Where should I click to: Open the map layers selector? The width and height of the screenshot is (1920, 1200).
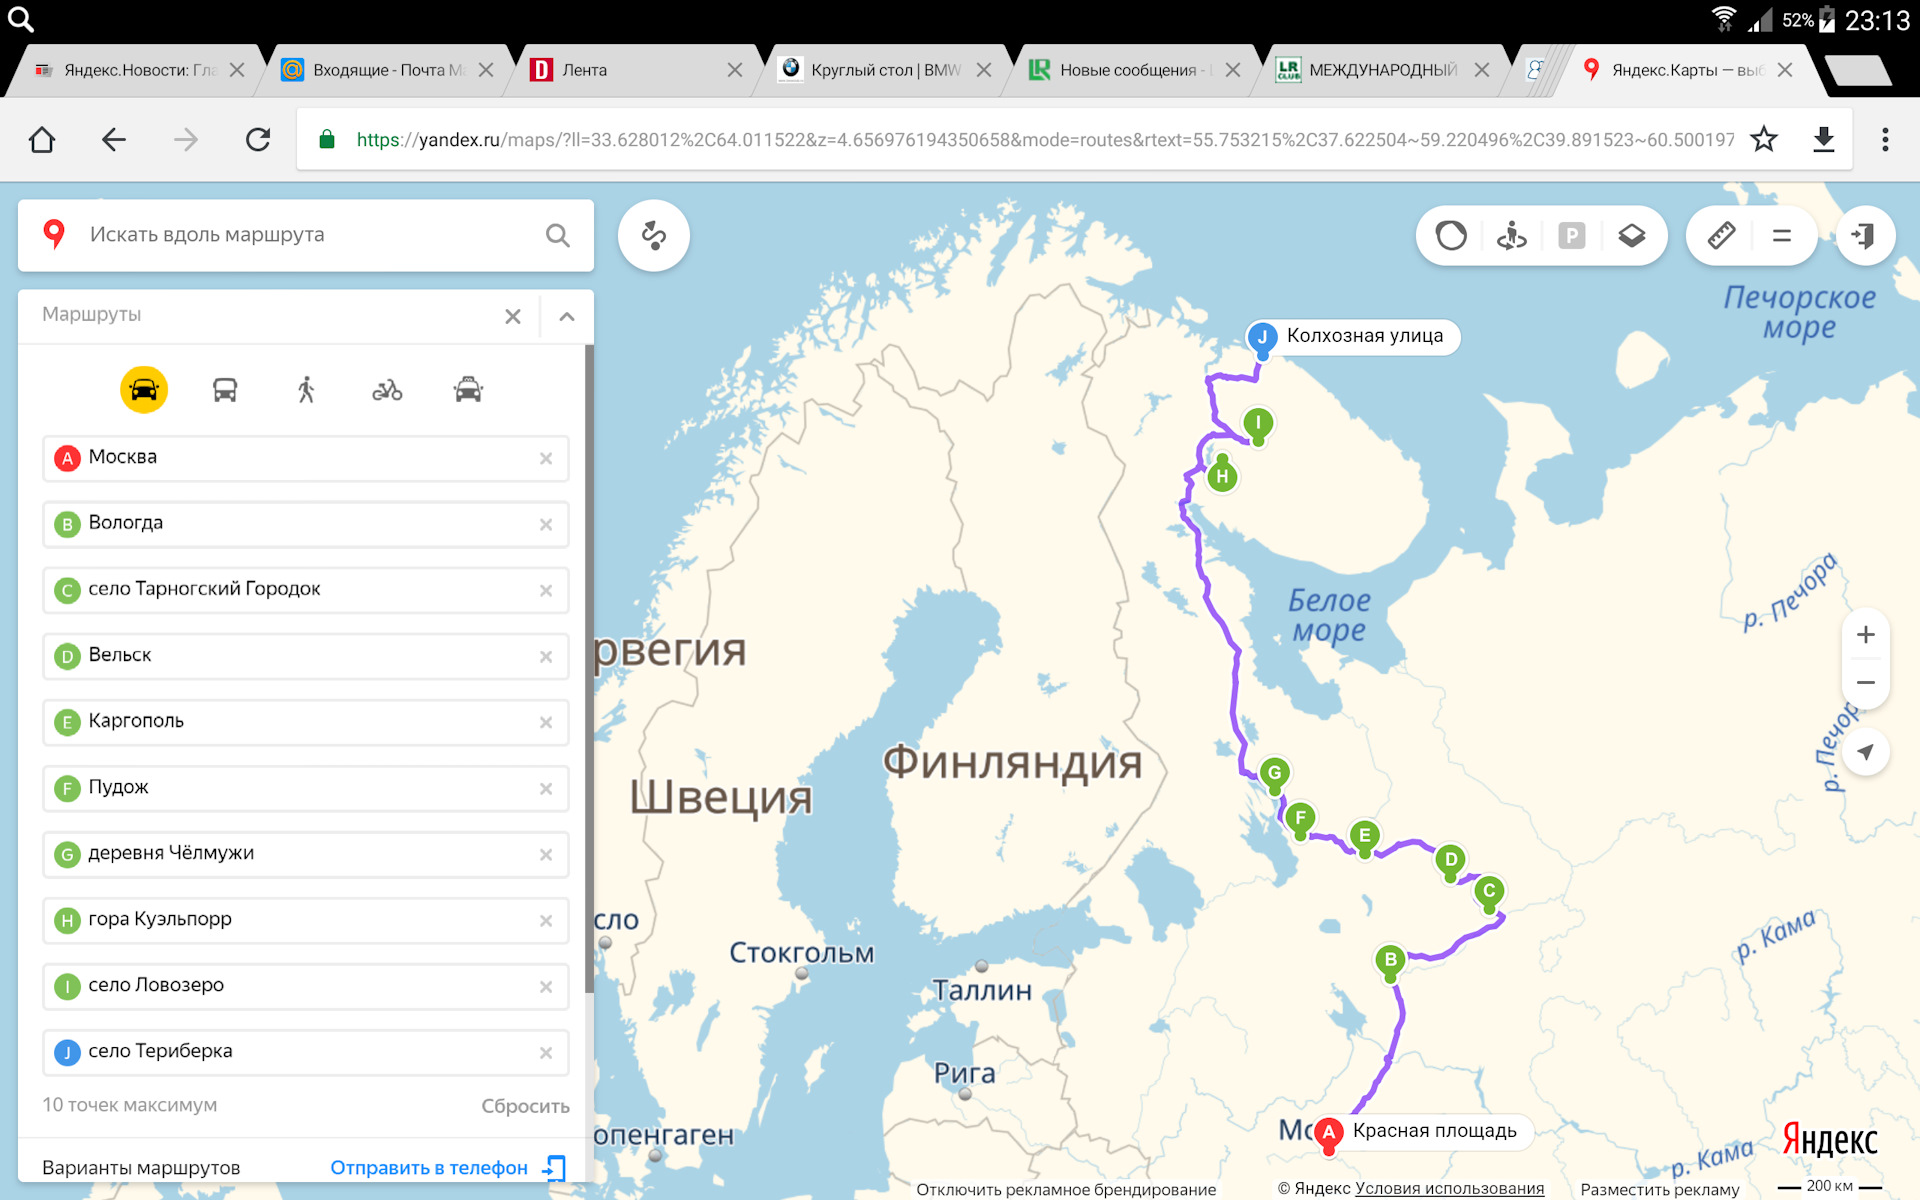point(1632,236)
